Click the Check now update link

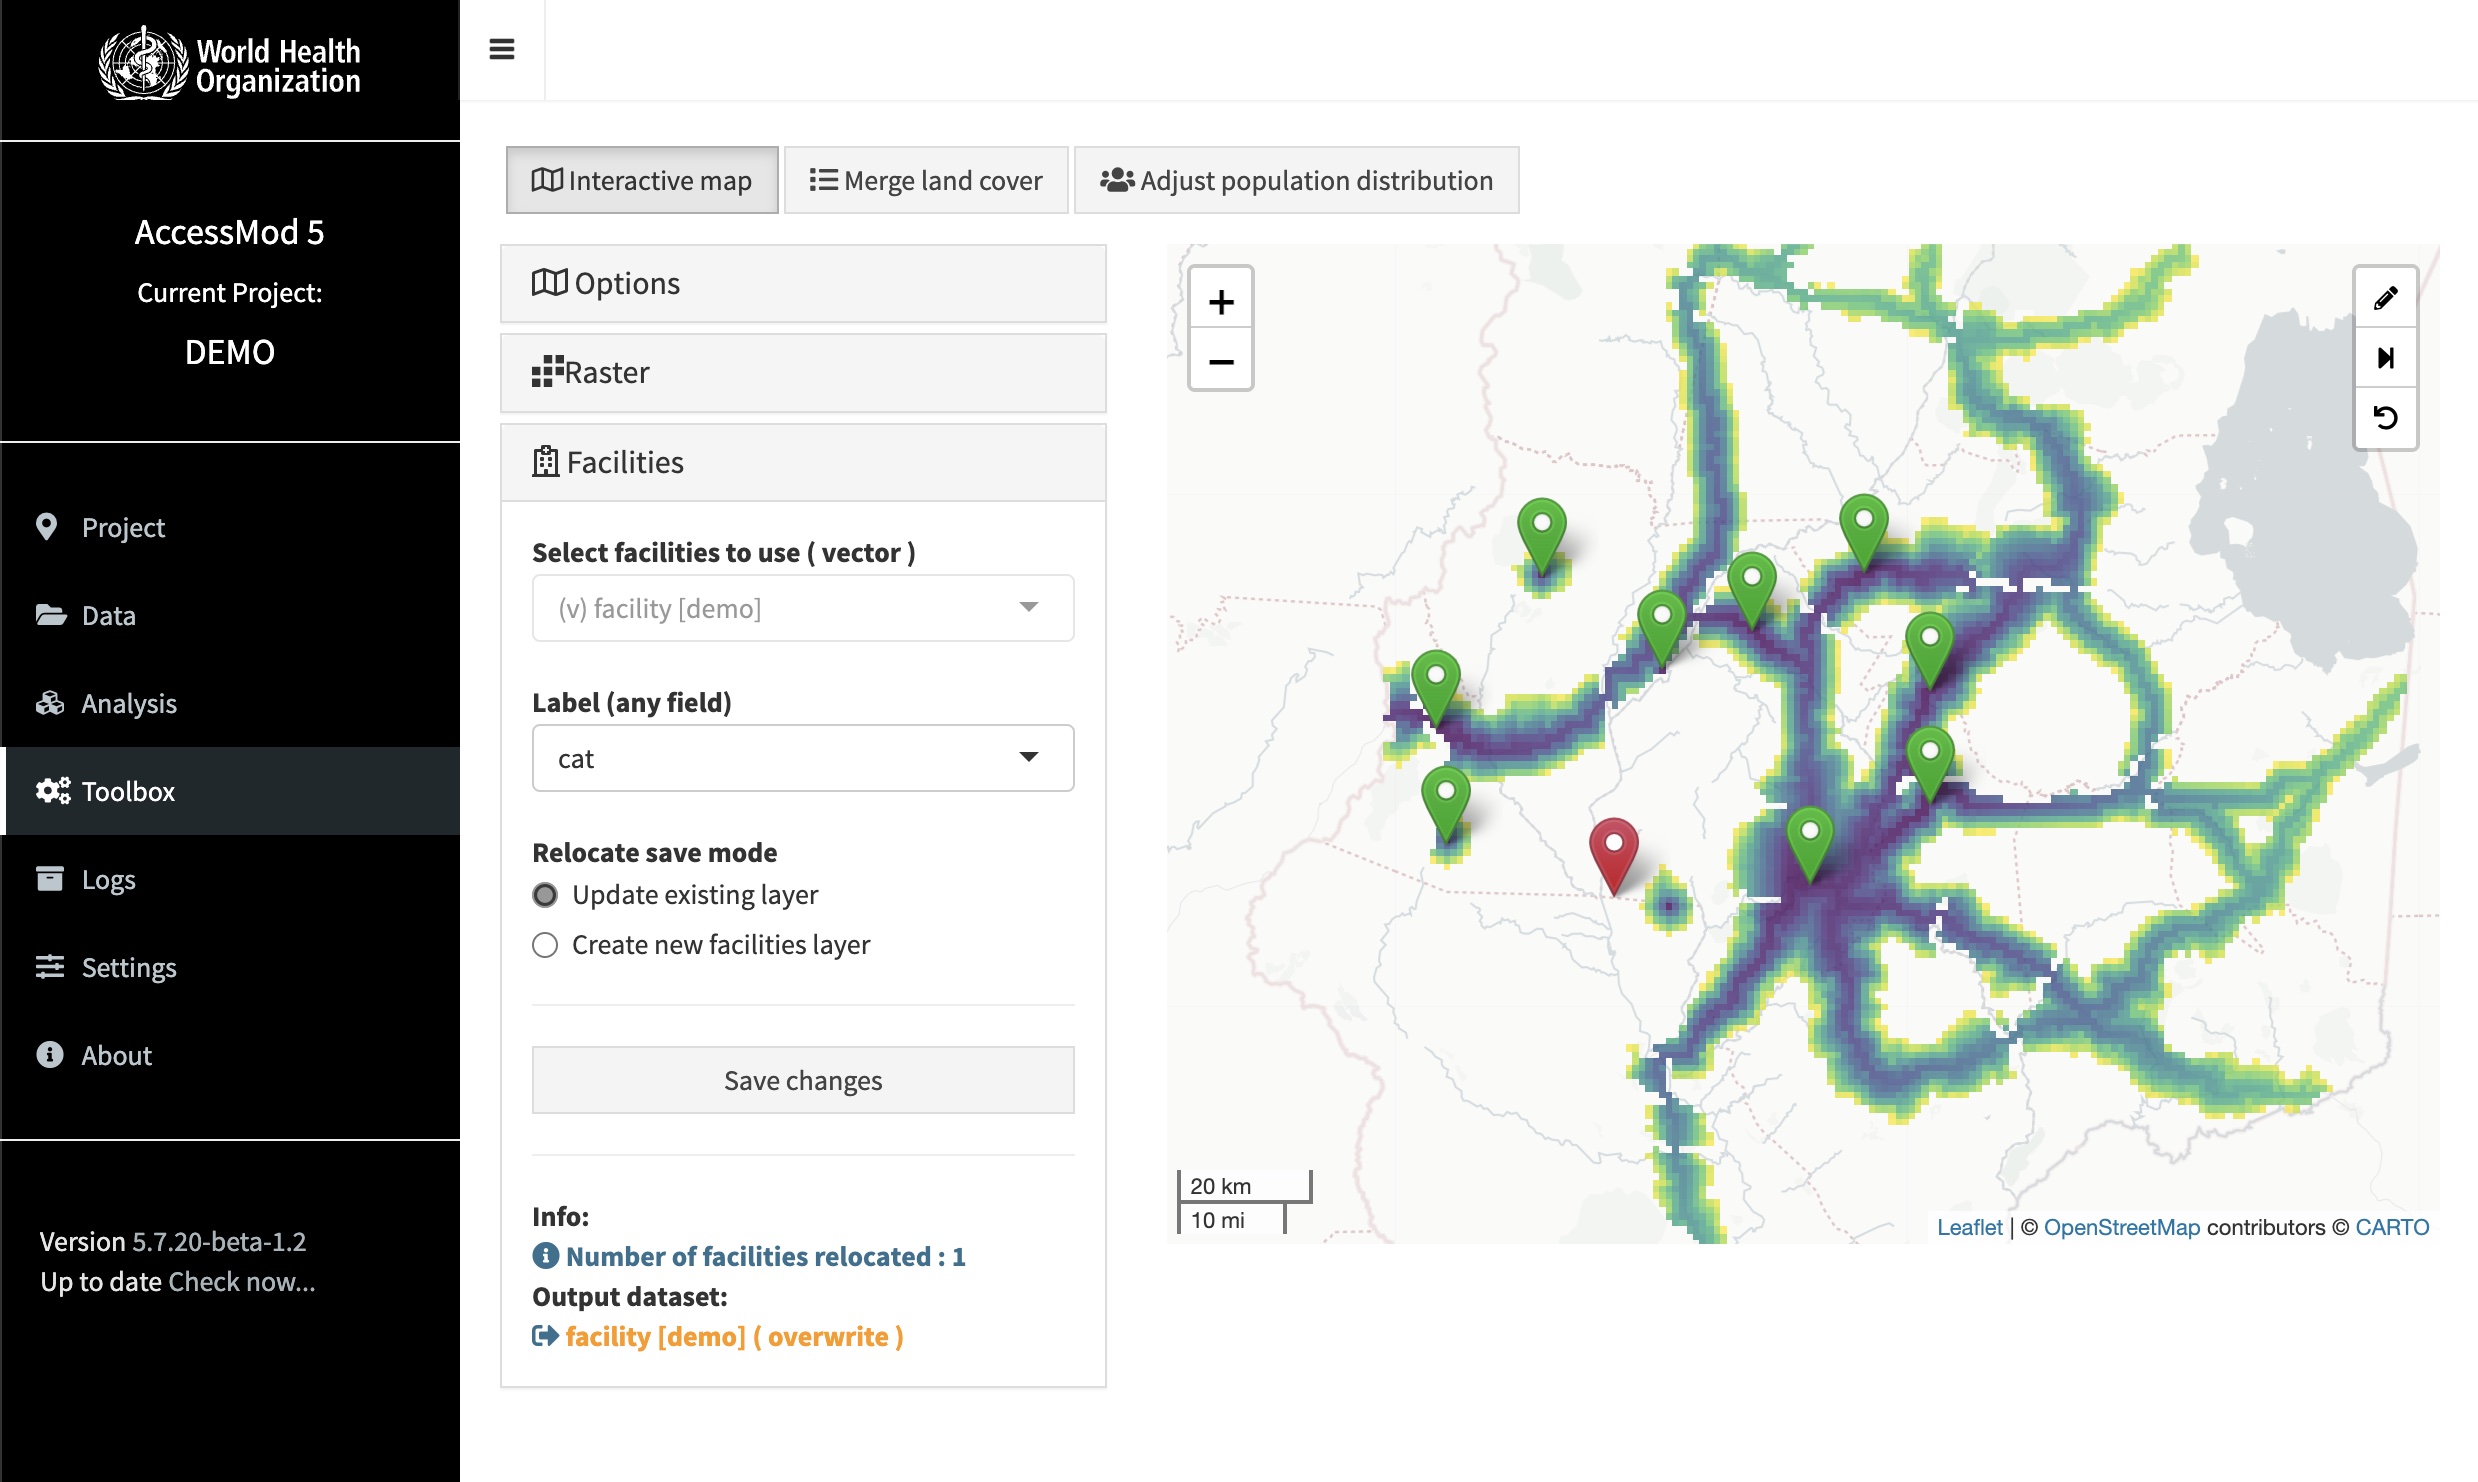tap(241, 1282)
